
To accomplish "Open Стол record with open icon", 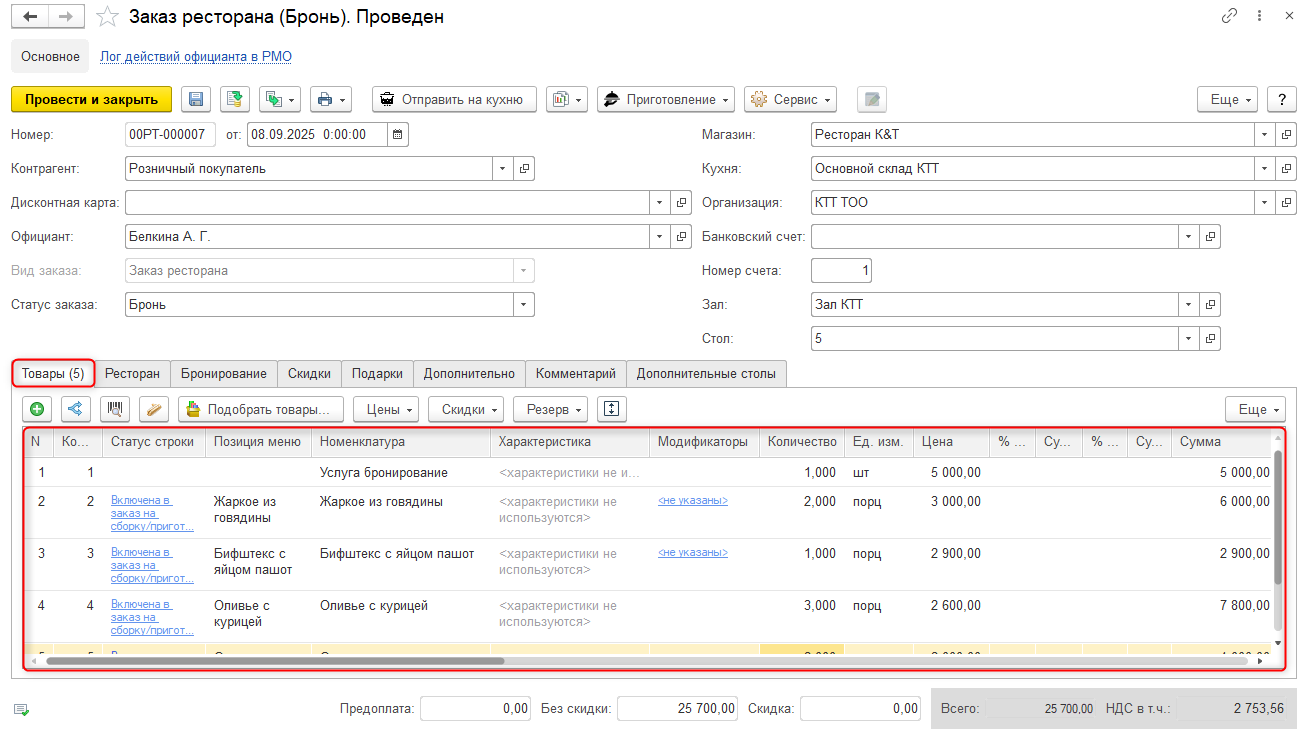I will (x=1210, y=339).
